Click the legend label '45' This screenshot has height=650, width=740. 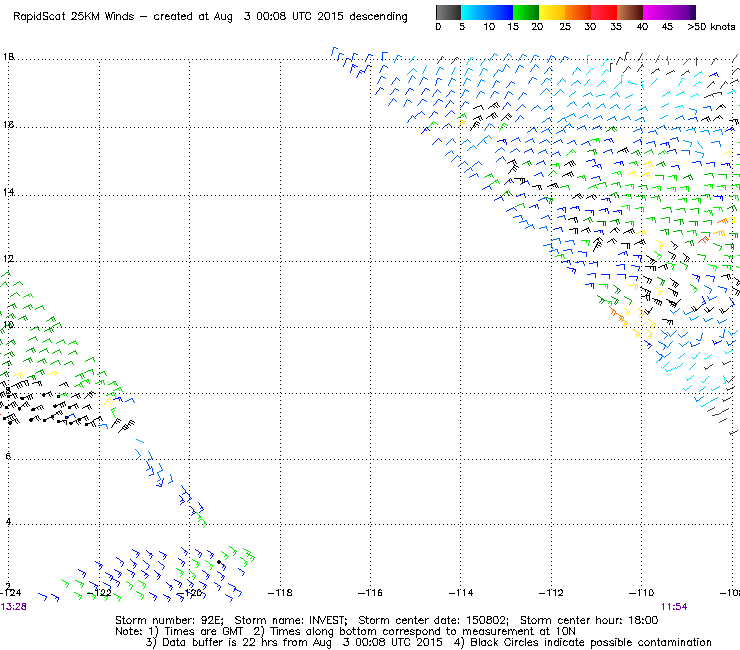point(667,27)
